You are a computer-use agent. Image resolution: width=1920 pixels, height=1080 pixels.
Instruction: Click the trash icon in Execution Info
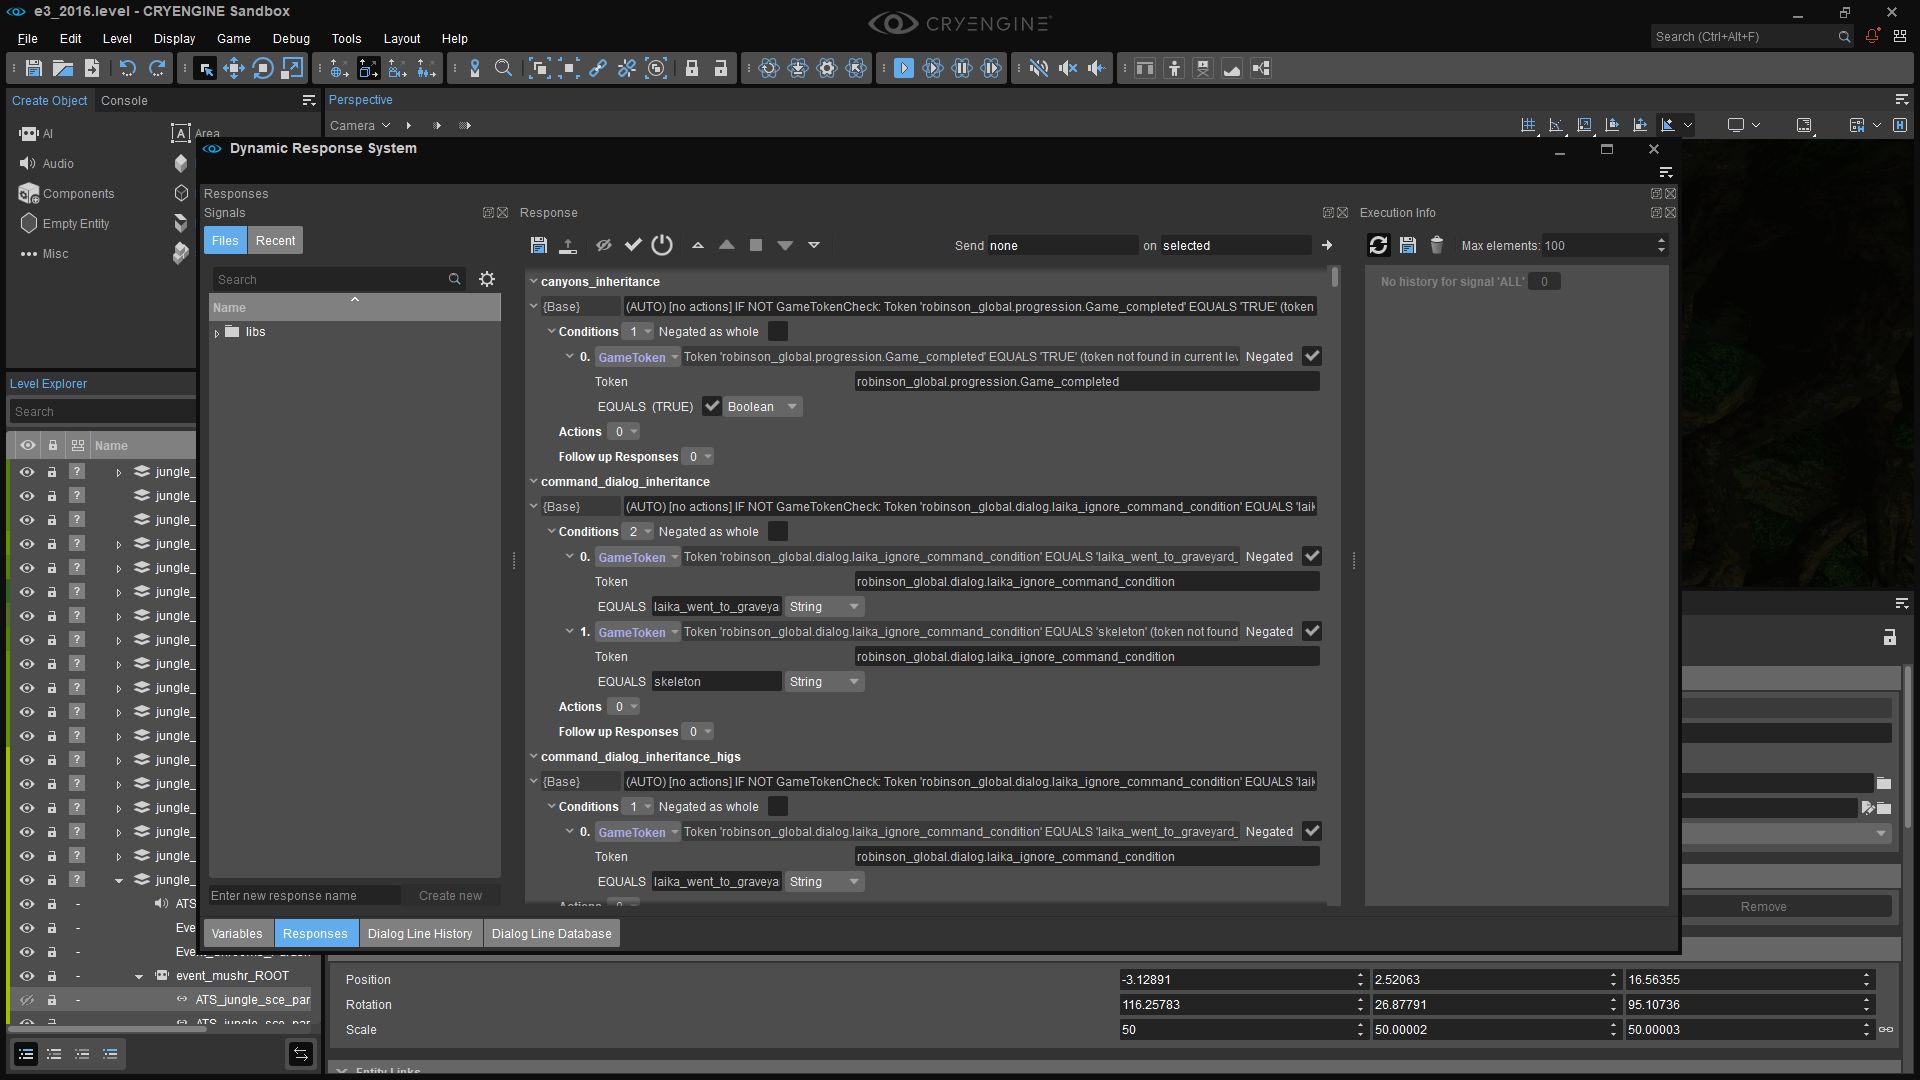click(x=1437, y=245)
